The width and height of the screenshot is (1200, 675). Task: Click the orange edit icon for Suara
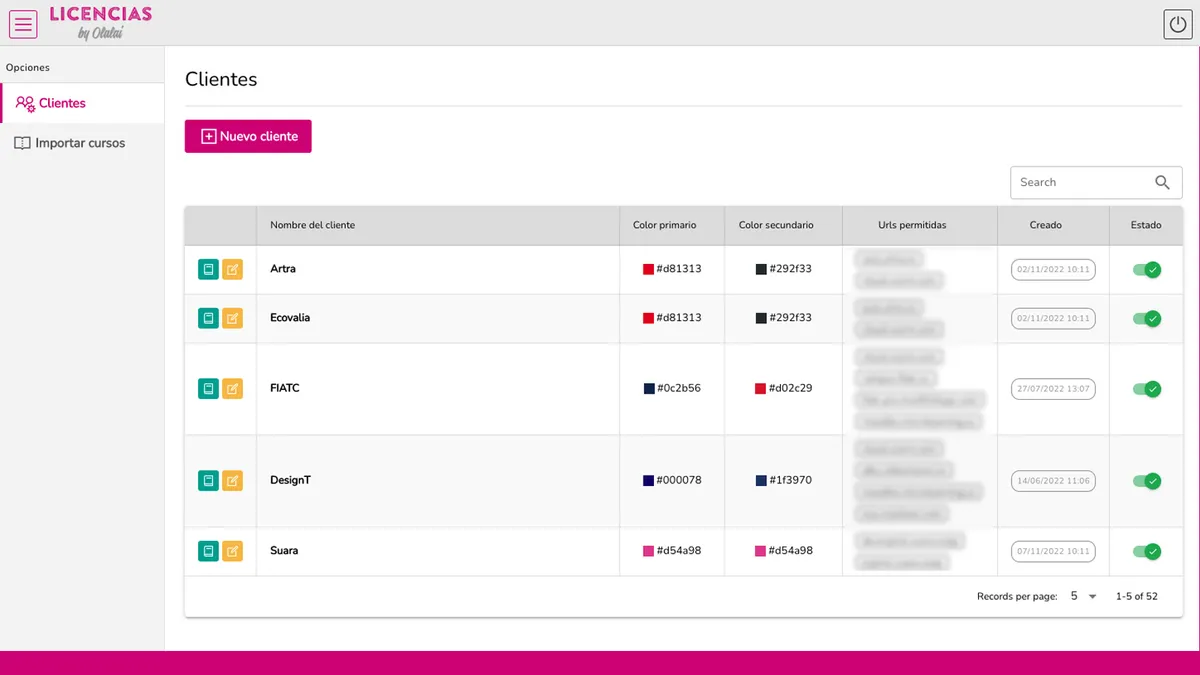[232, 551]
